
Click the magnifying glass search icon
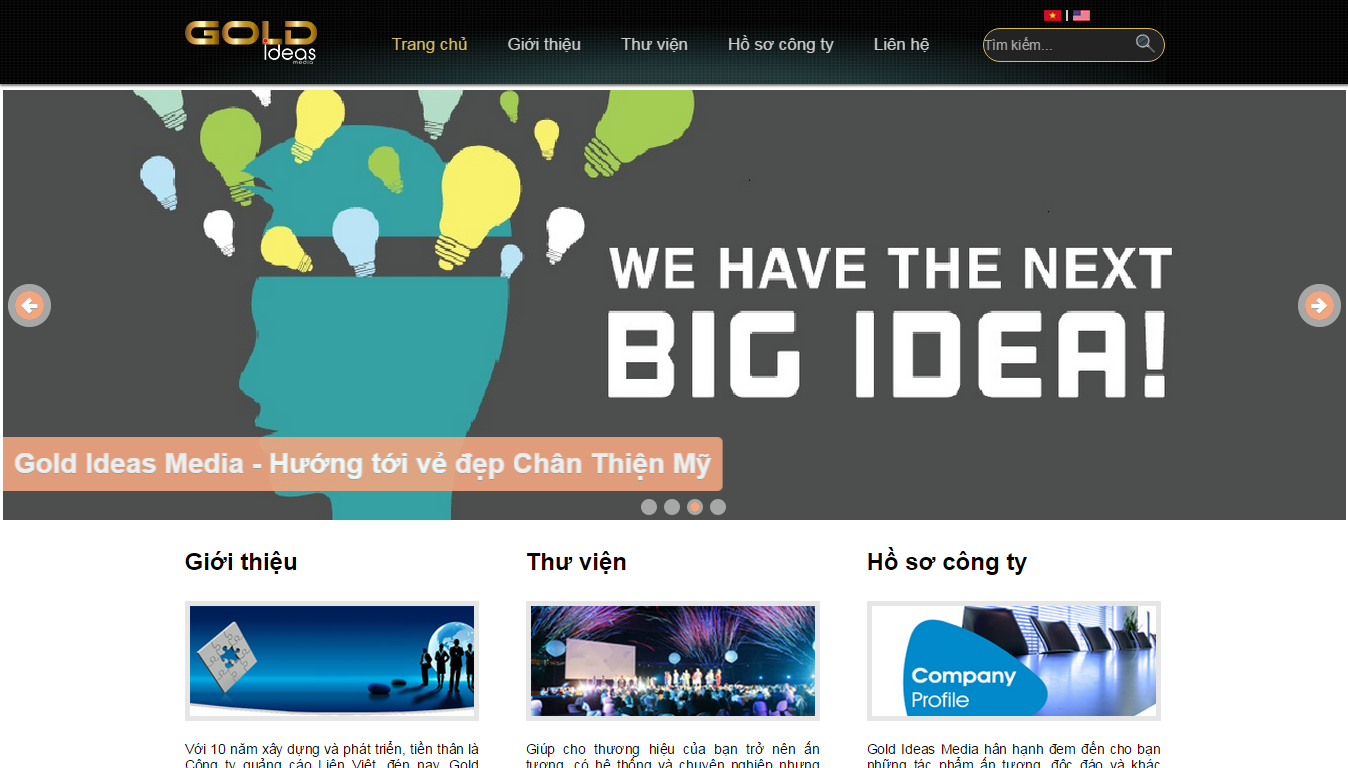(x=1145, y=43)
